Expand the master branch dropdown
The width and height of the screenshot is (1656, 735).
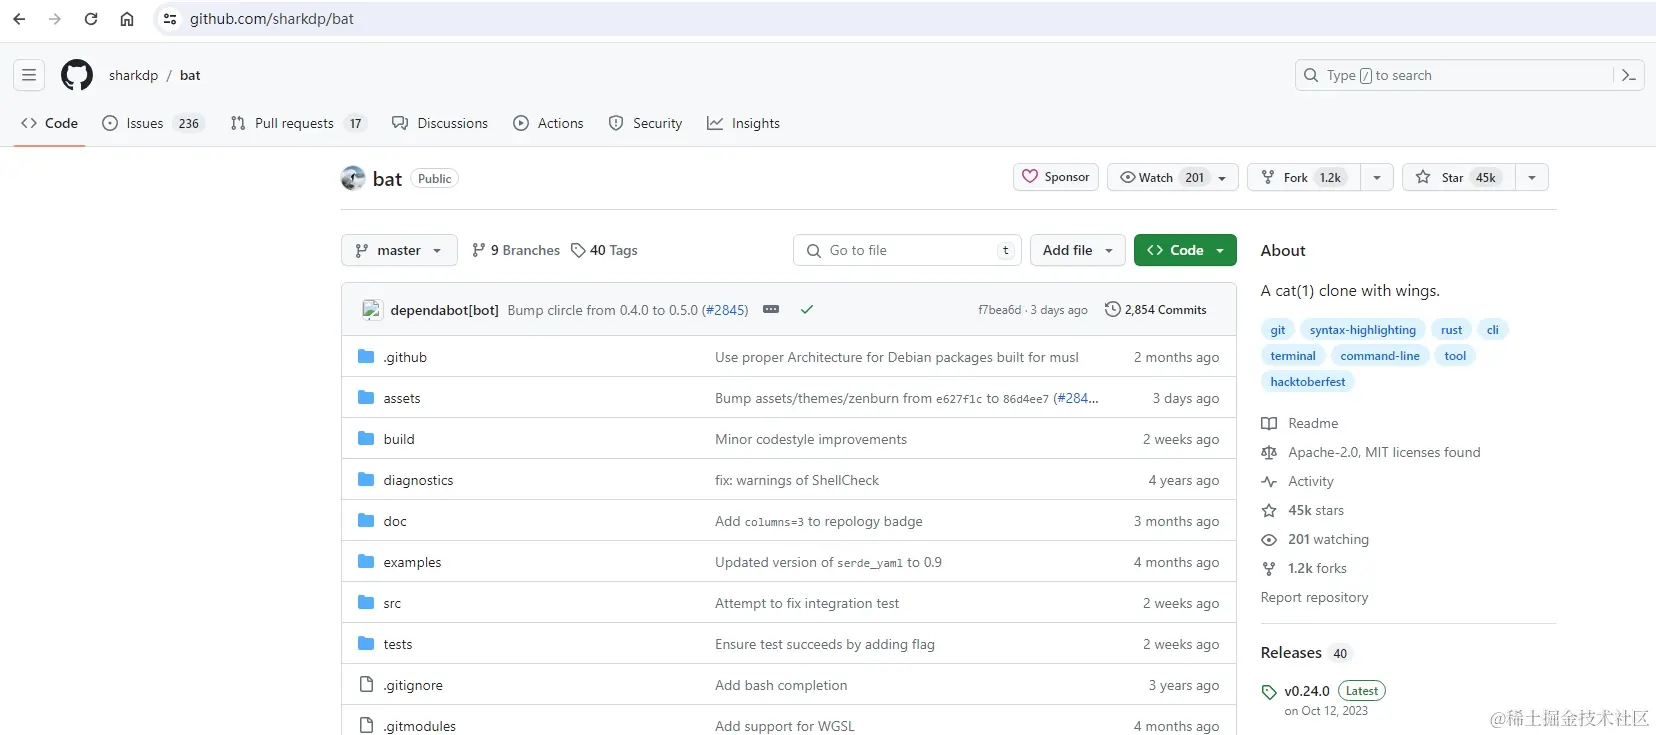pyautogui.click(x=399, y=250)
